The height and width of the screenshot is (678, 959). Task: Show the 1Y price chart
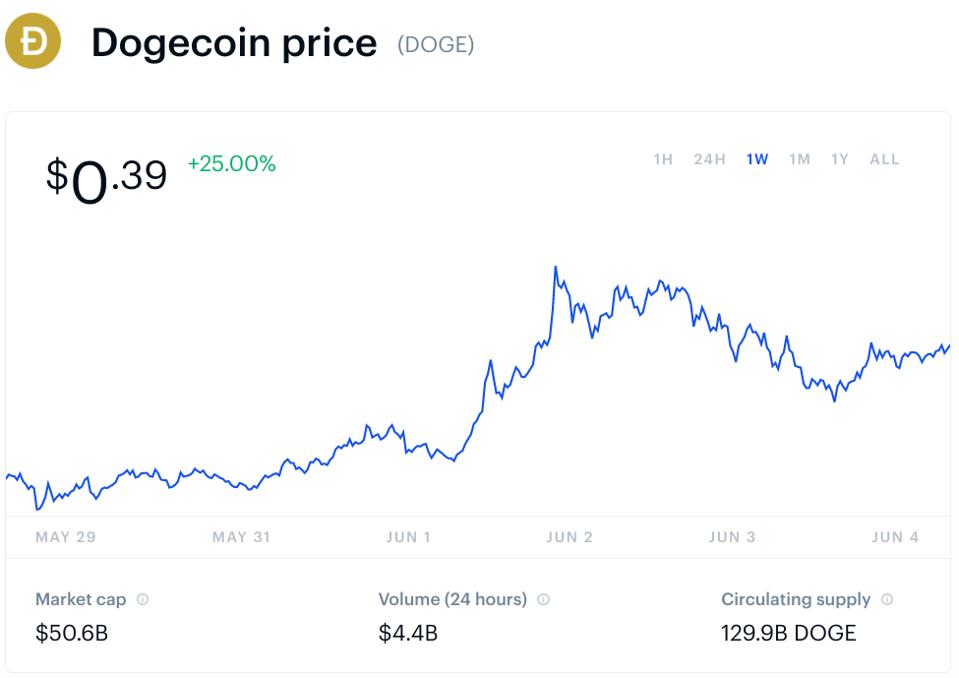(839, 160)
